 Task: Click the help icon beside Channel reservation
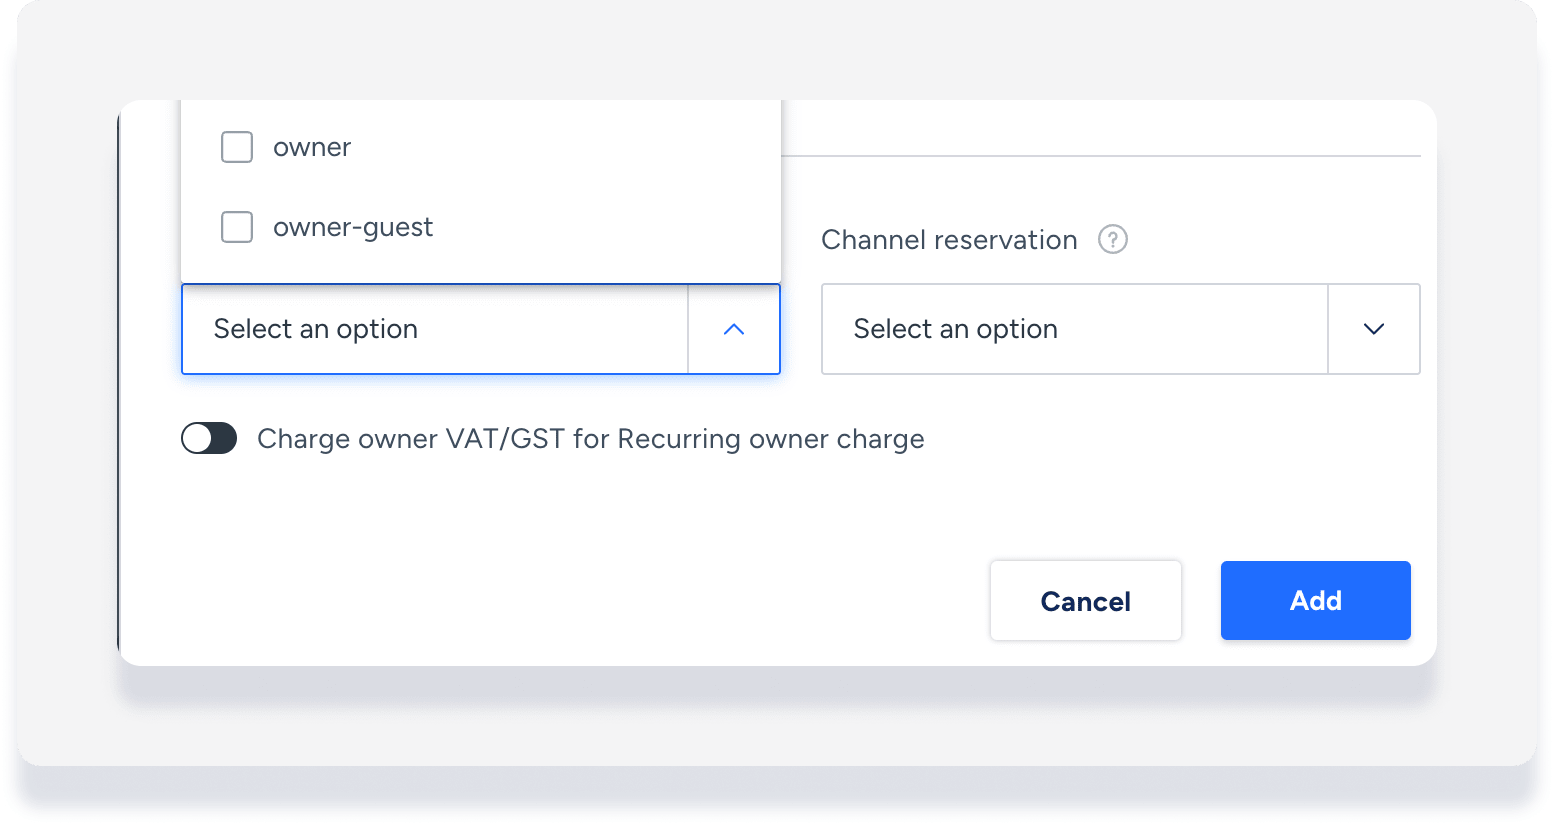click(1112, 240)
